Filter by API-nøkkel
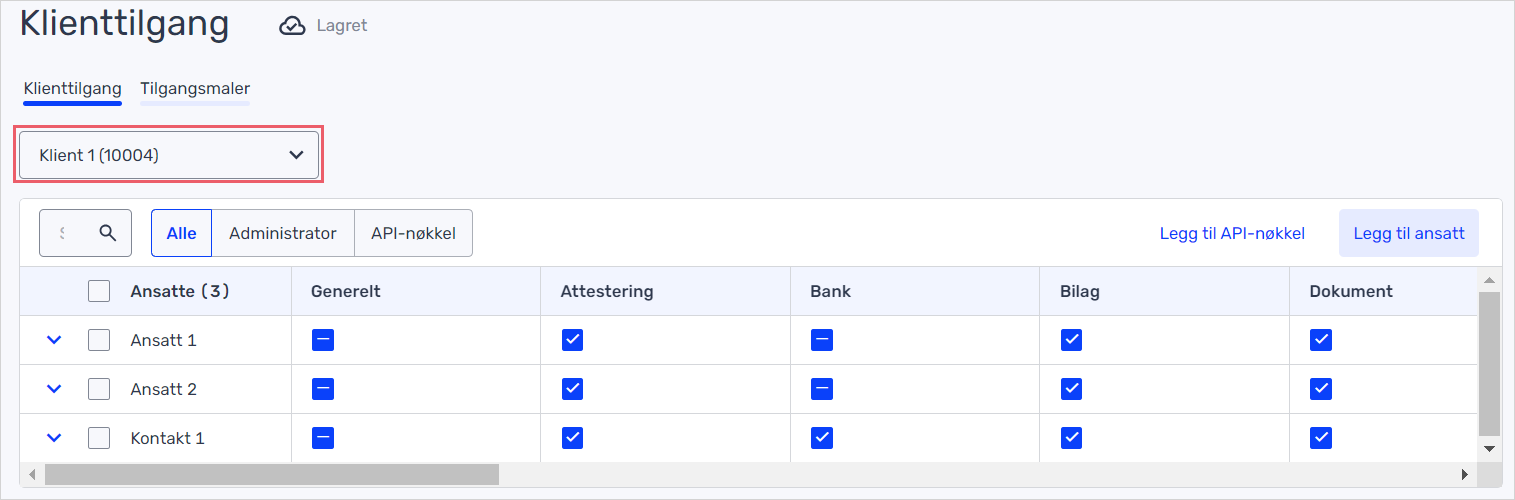The image size is (1515, 500). (x=413, y=233)
